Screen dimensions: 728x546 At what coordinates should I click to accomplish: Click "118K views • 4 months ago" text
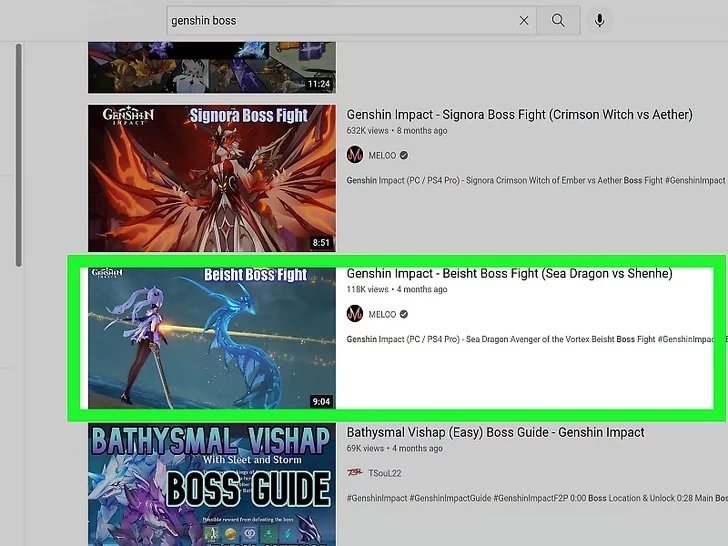(x=397, y=289)
